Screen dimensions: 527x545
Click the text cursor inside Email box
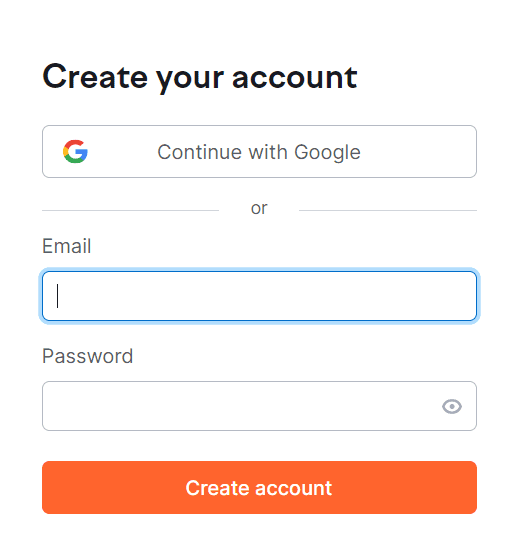click(x=57, y=296)
